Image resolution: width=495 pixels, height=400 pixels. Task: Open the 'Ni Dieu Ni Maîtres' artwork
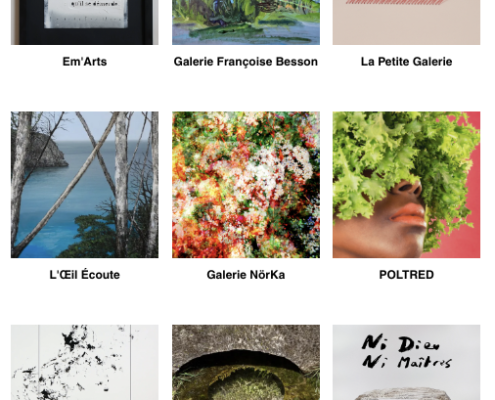tap(406, 362)
